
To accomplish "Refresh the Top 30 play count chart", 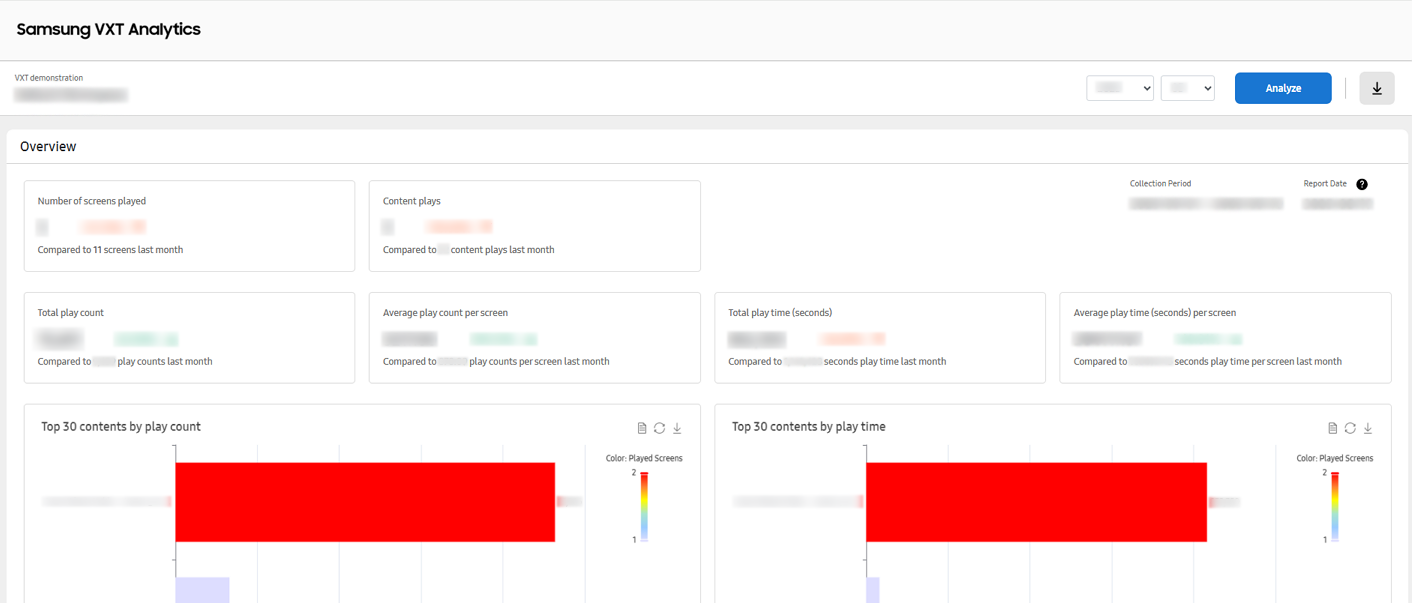I will click(659, 428).
